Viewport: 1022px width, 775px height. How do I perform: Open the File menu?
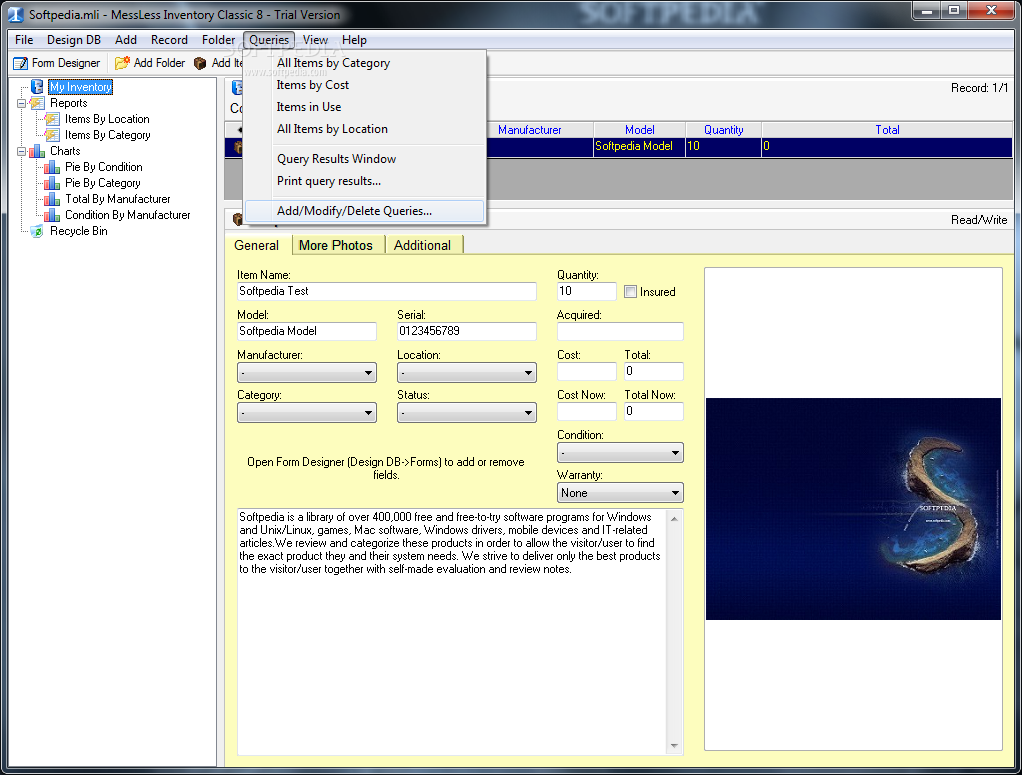[24, 40]
